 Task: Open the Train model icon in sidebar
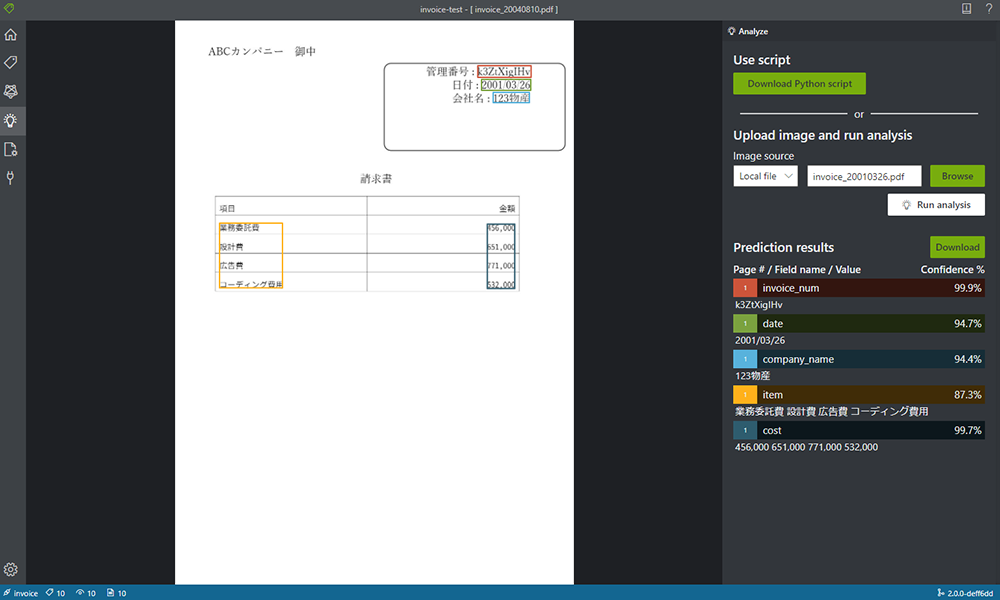(11, 91)
